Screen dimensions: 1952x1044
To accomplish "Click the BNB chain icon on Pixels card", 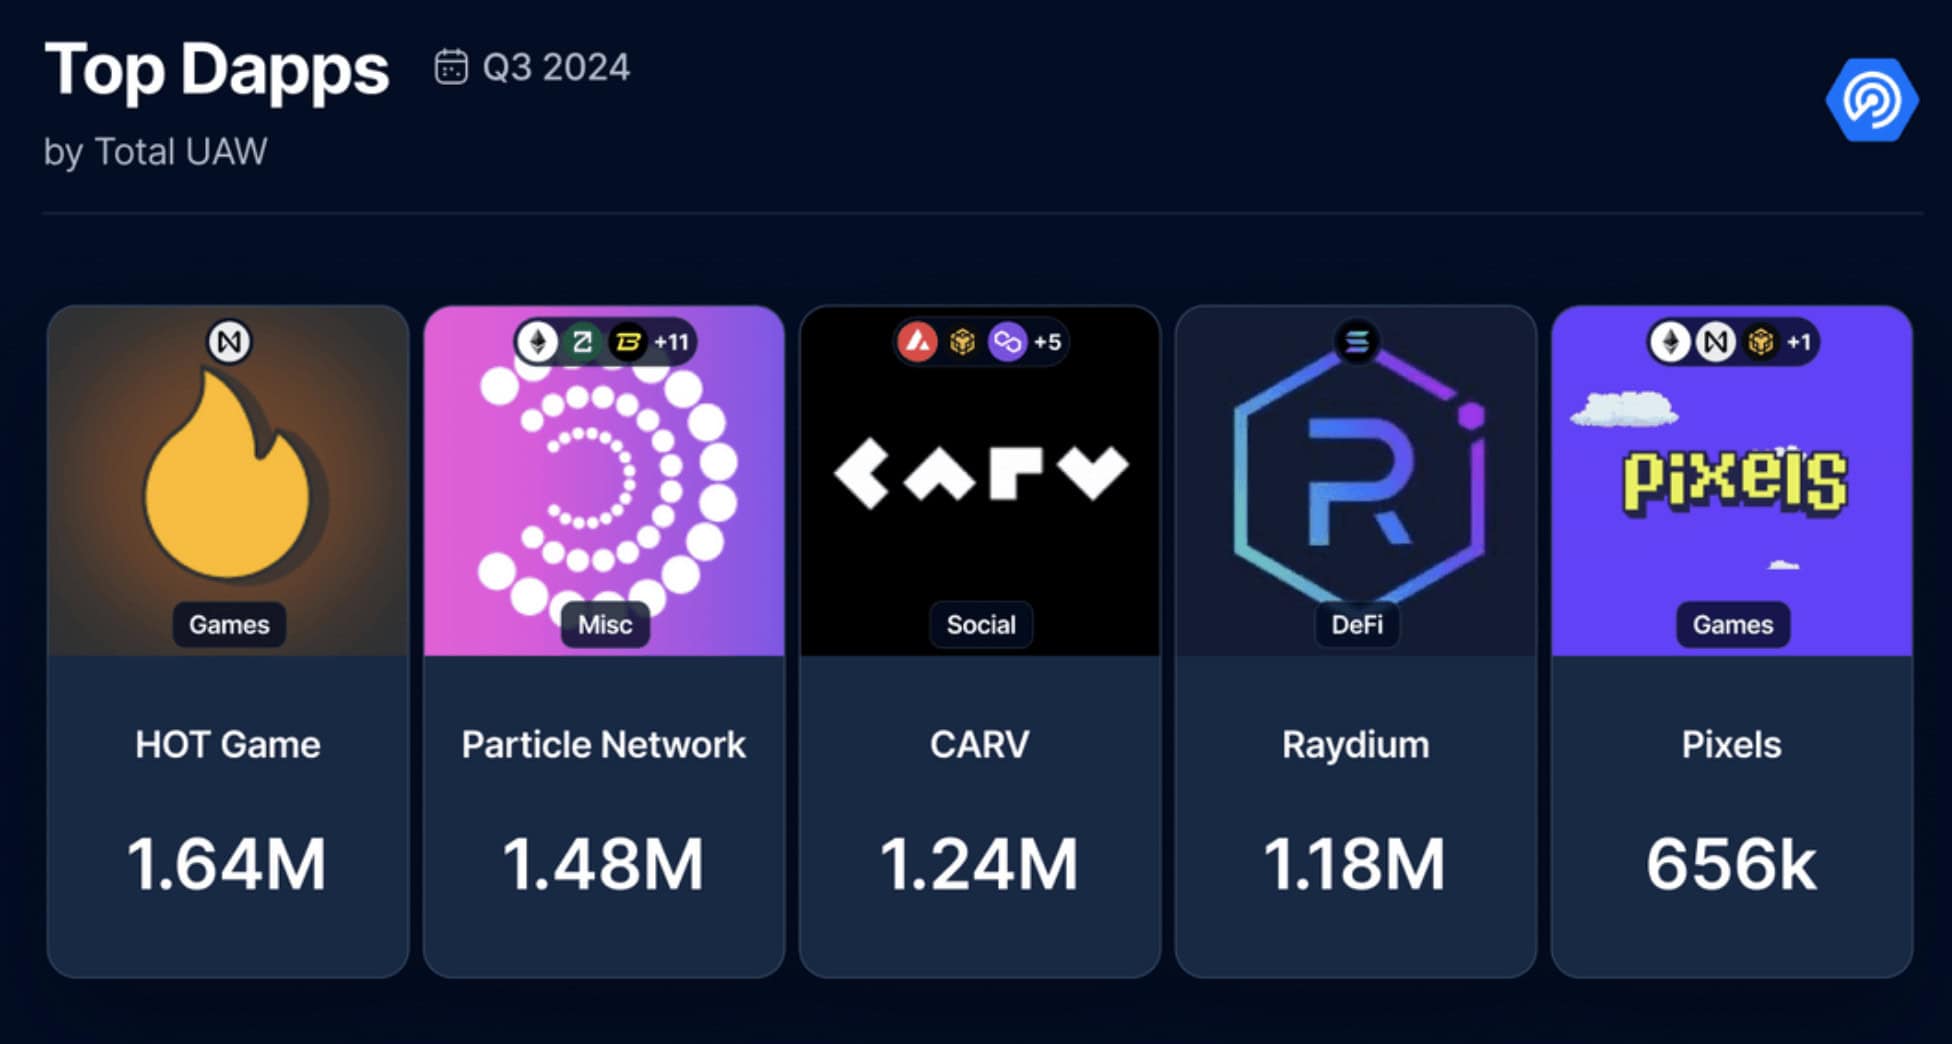I will click(x=1761, y=342).
